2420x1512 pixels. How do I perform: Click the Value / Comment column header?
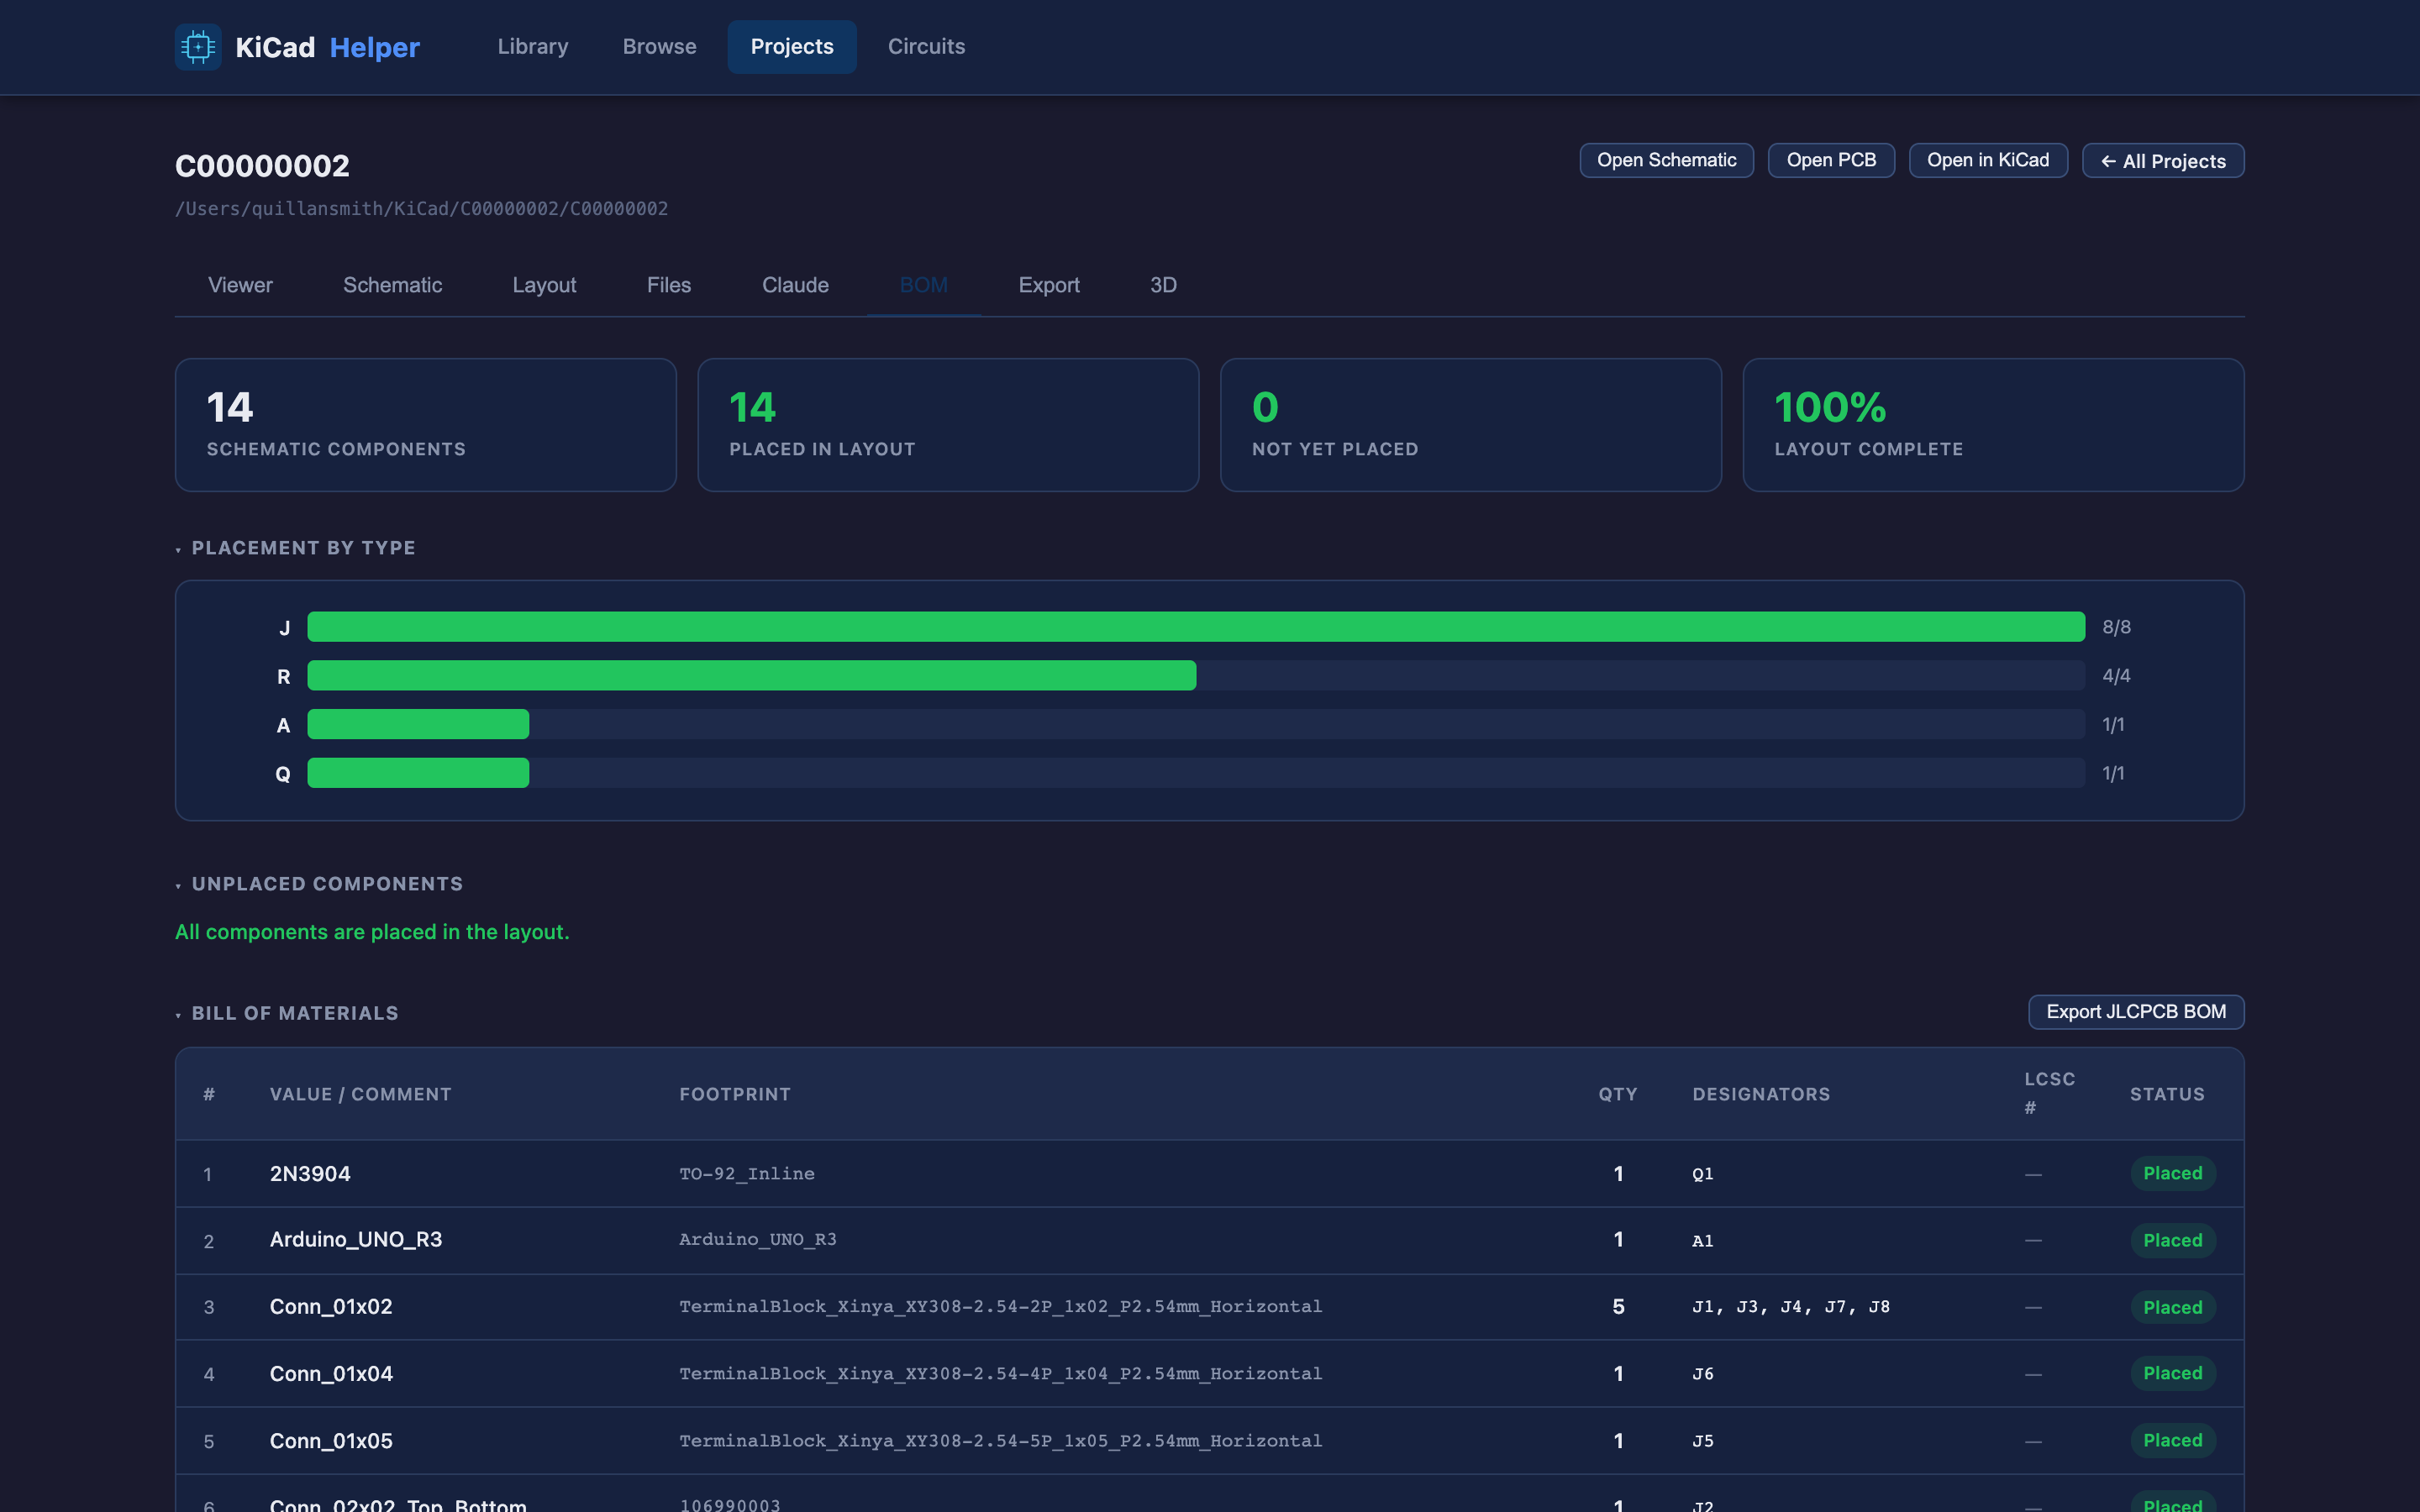point(360,1094)
